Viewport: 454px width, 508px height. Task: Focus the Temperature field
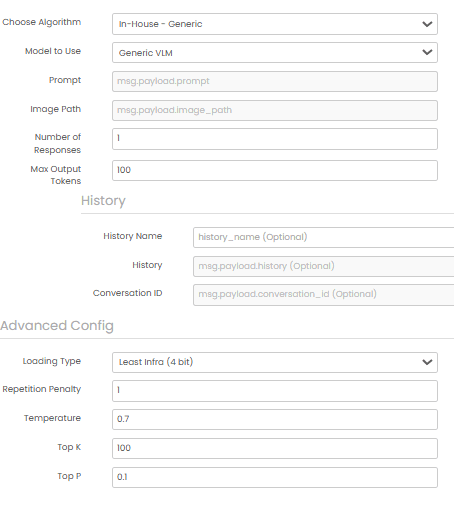click(x=275, y=419)
